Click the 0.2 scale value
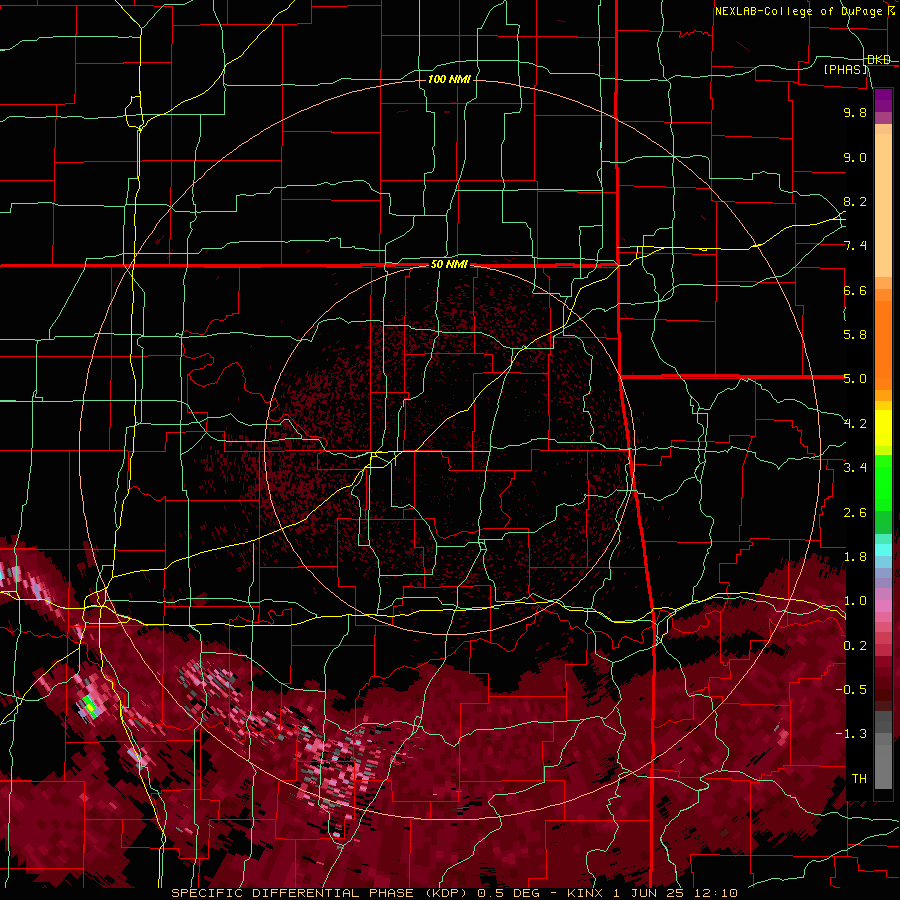Image resolution: width=900 pixels, height=900 pixels. (855, 646)
